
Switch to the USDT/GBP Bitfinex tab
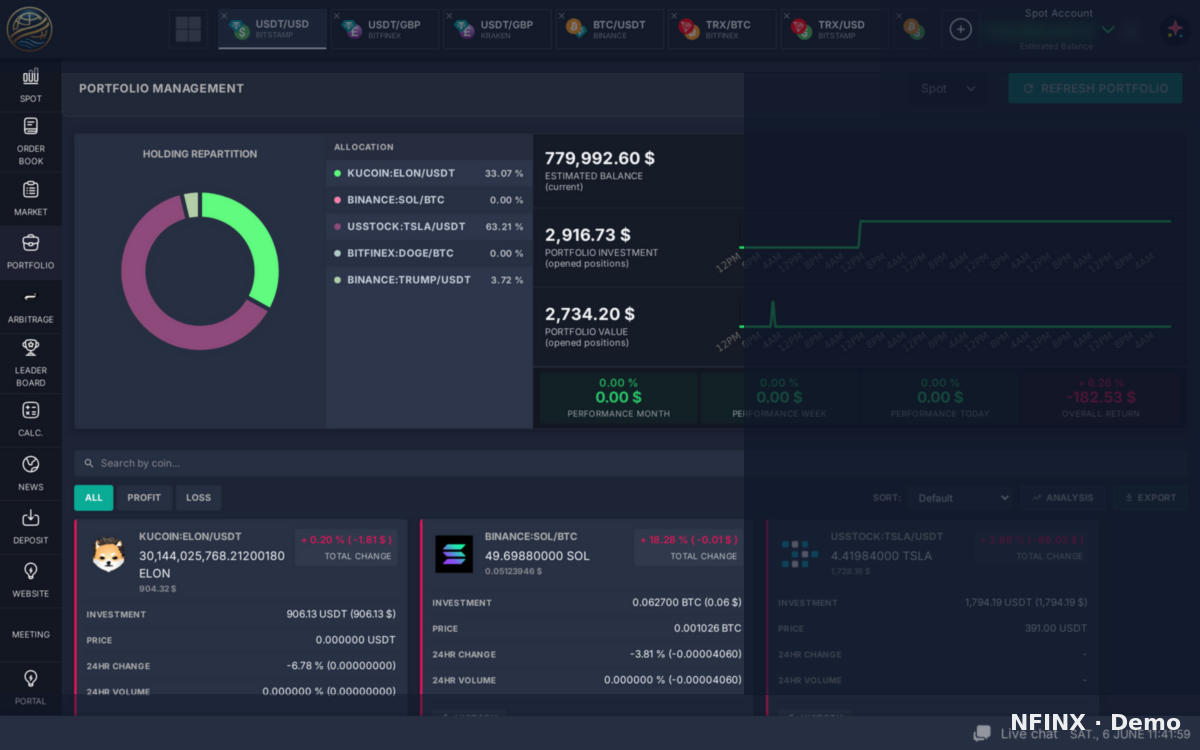pyautogui.click(x=385, y=29)
